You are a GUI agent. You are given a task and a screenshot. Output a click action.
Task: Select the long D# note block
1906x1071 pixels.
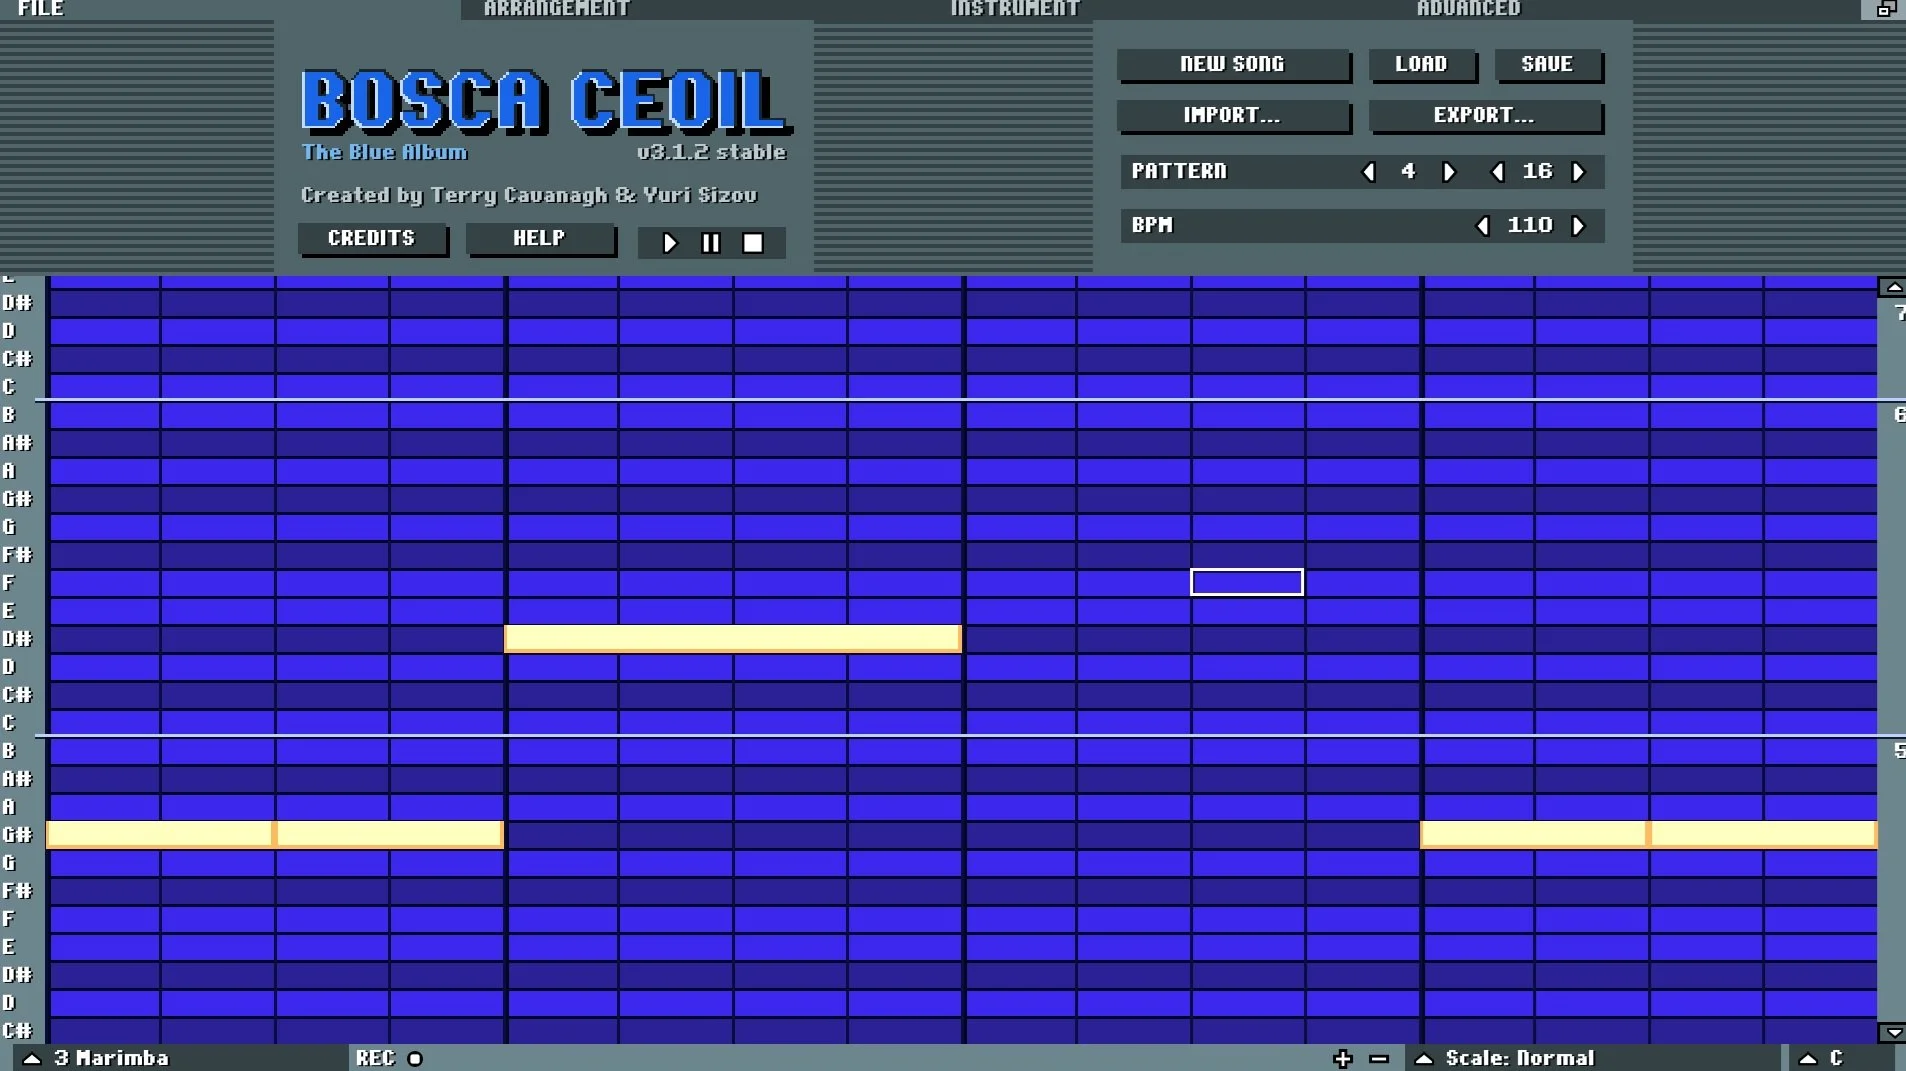[x=733, y=638]
